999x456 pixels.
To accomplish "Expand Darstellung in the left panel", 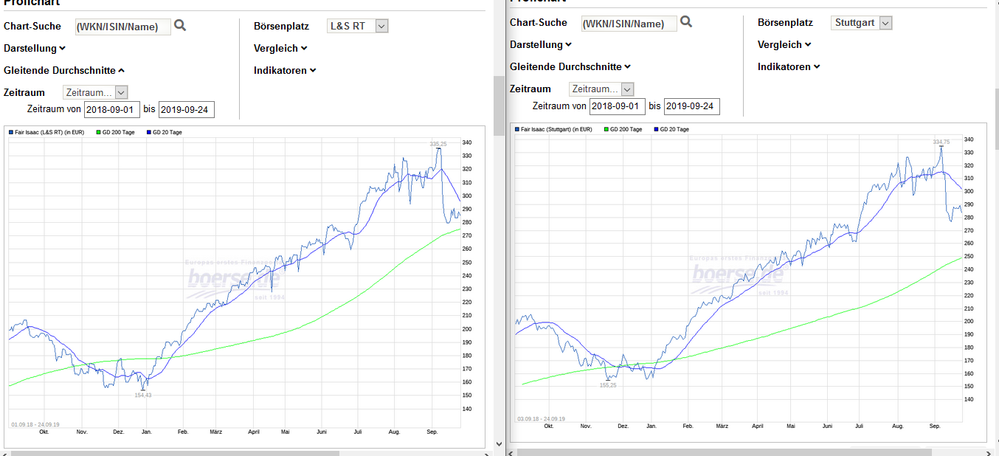I will click(x=34, y=47).
